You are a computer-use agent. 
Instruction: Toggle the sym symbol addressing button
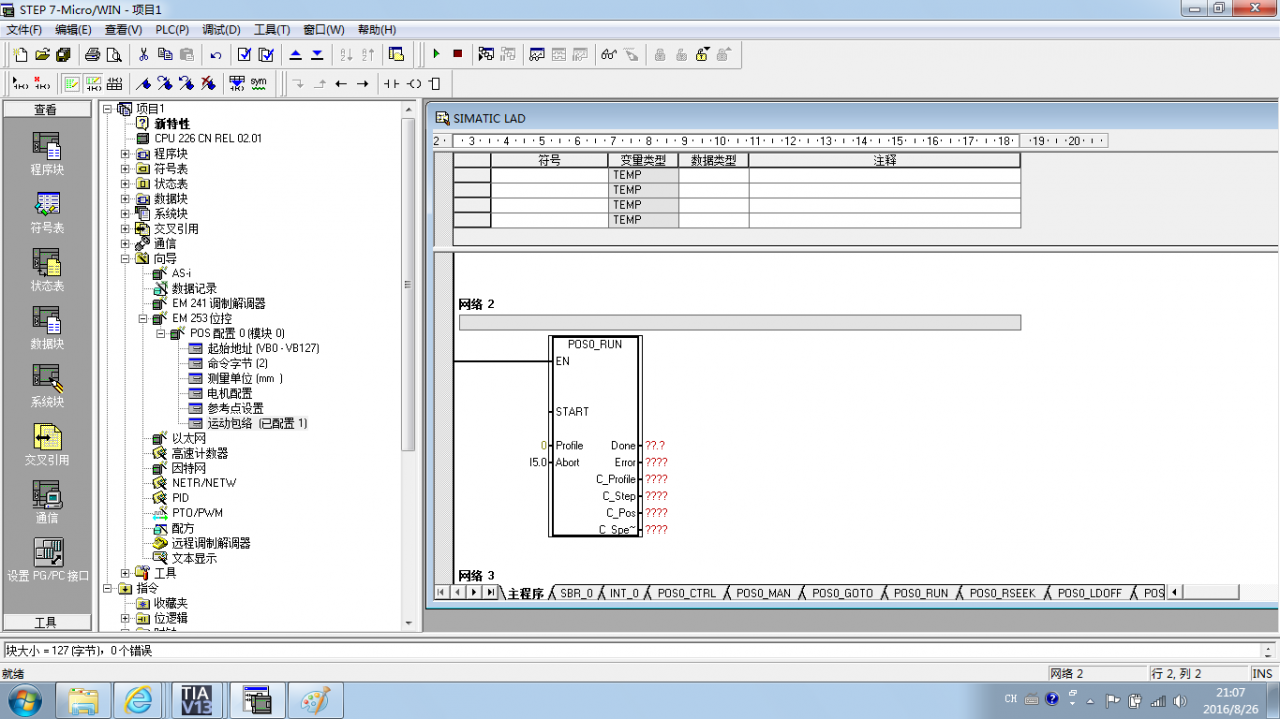(x=258, y=83)
